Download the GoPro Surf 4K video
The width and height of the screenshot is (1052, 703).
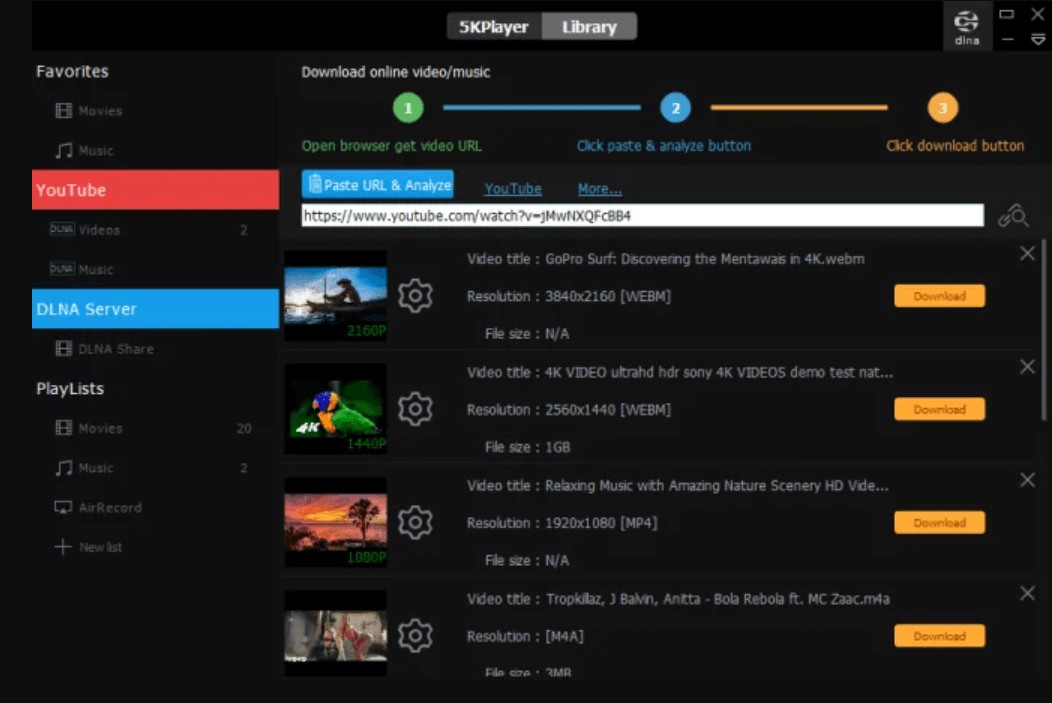[939, 296]
